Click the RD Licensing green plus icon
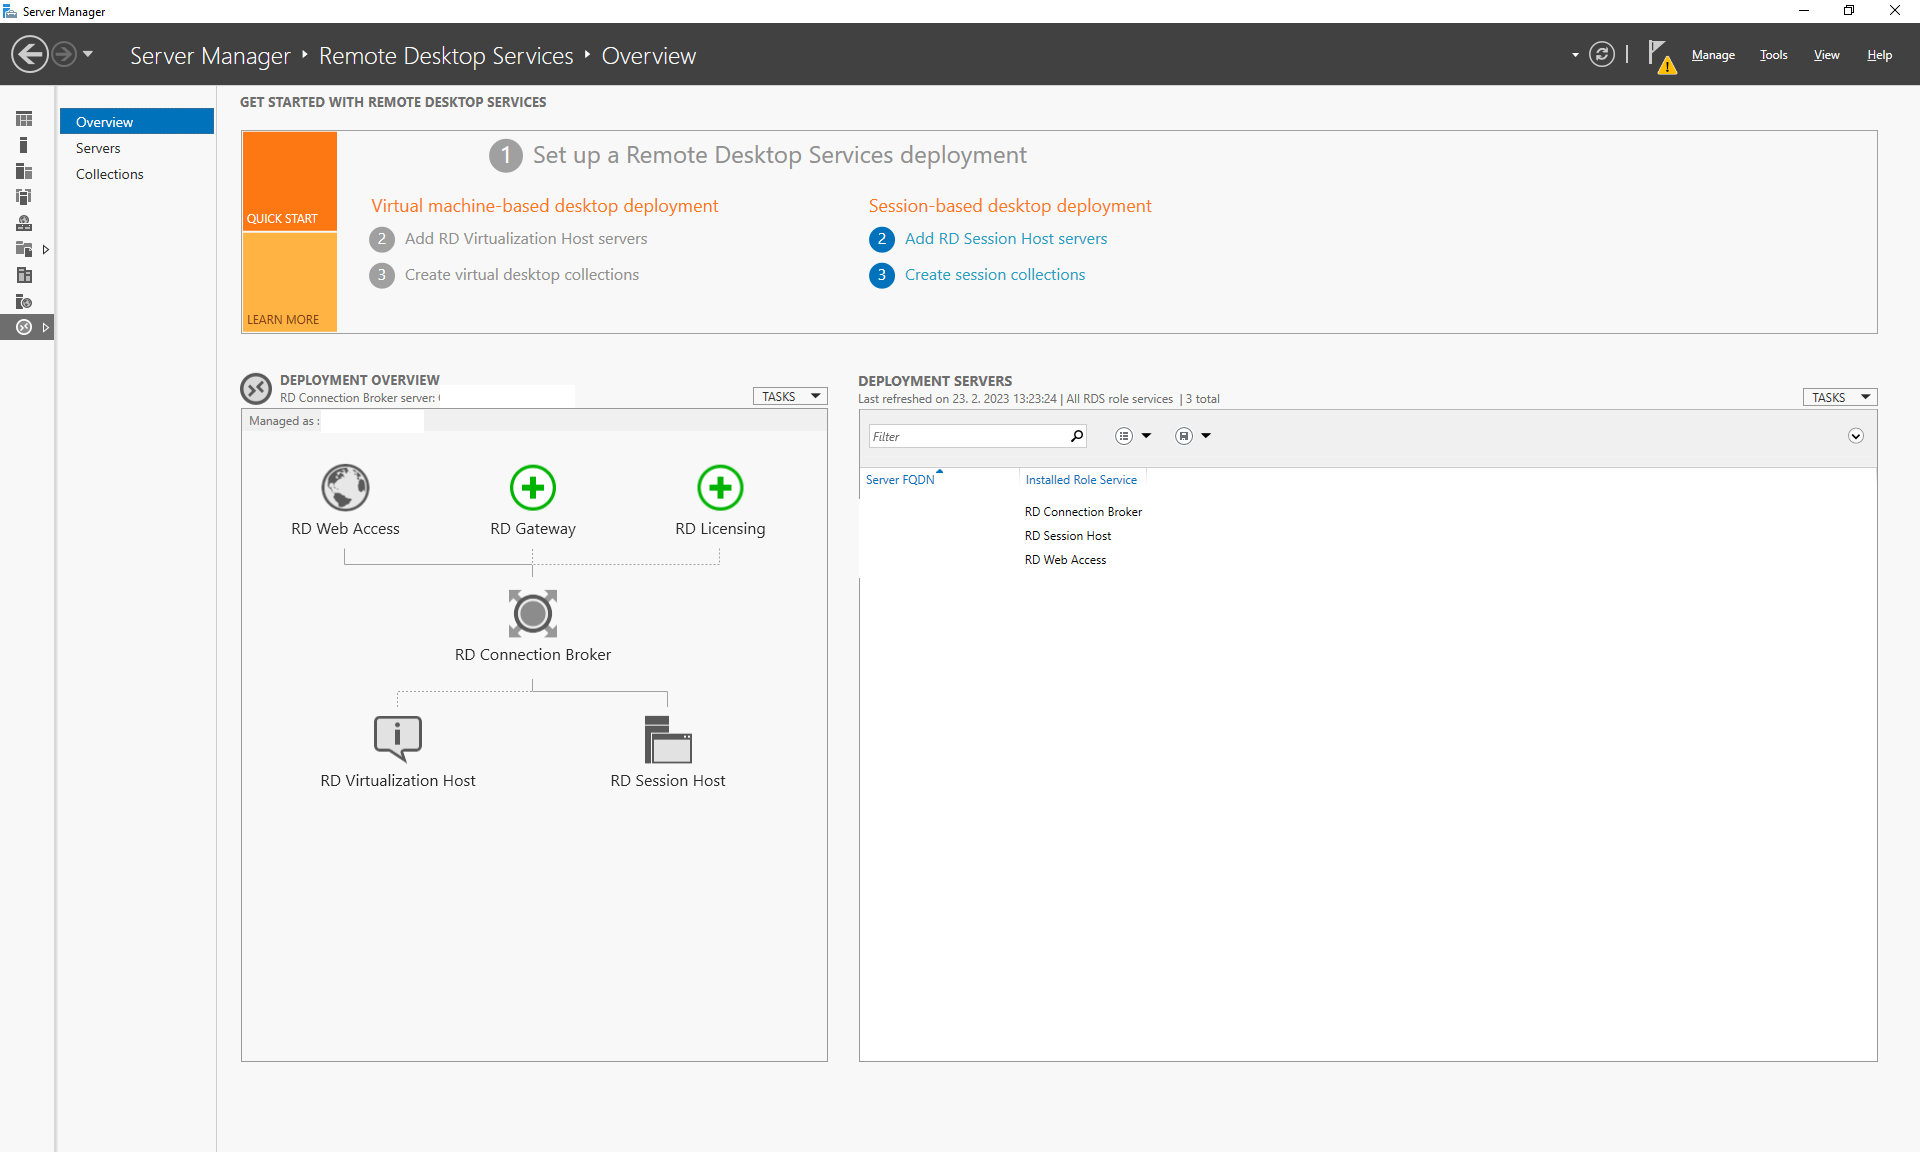Viewport: 1932px width, 1152px height. 720,488
